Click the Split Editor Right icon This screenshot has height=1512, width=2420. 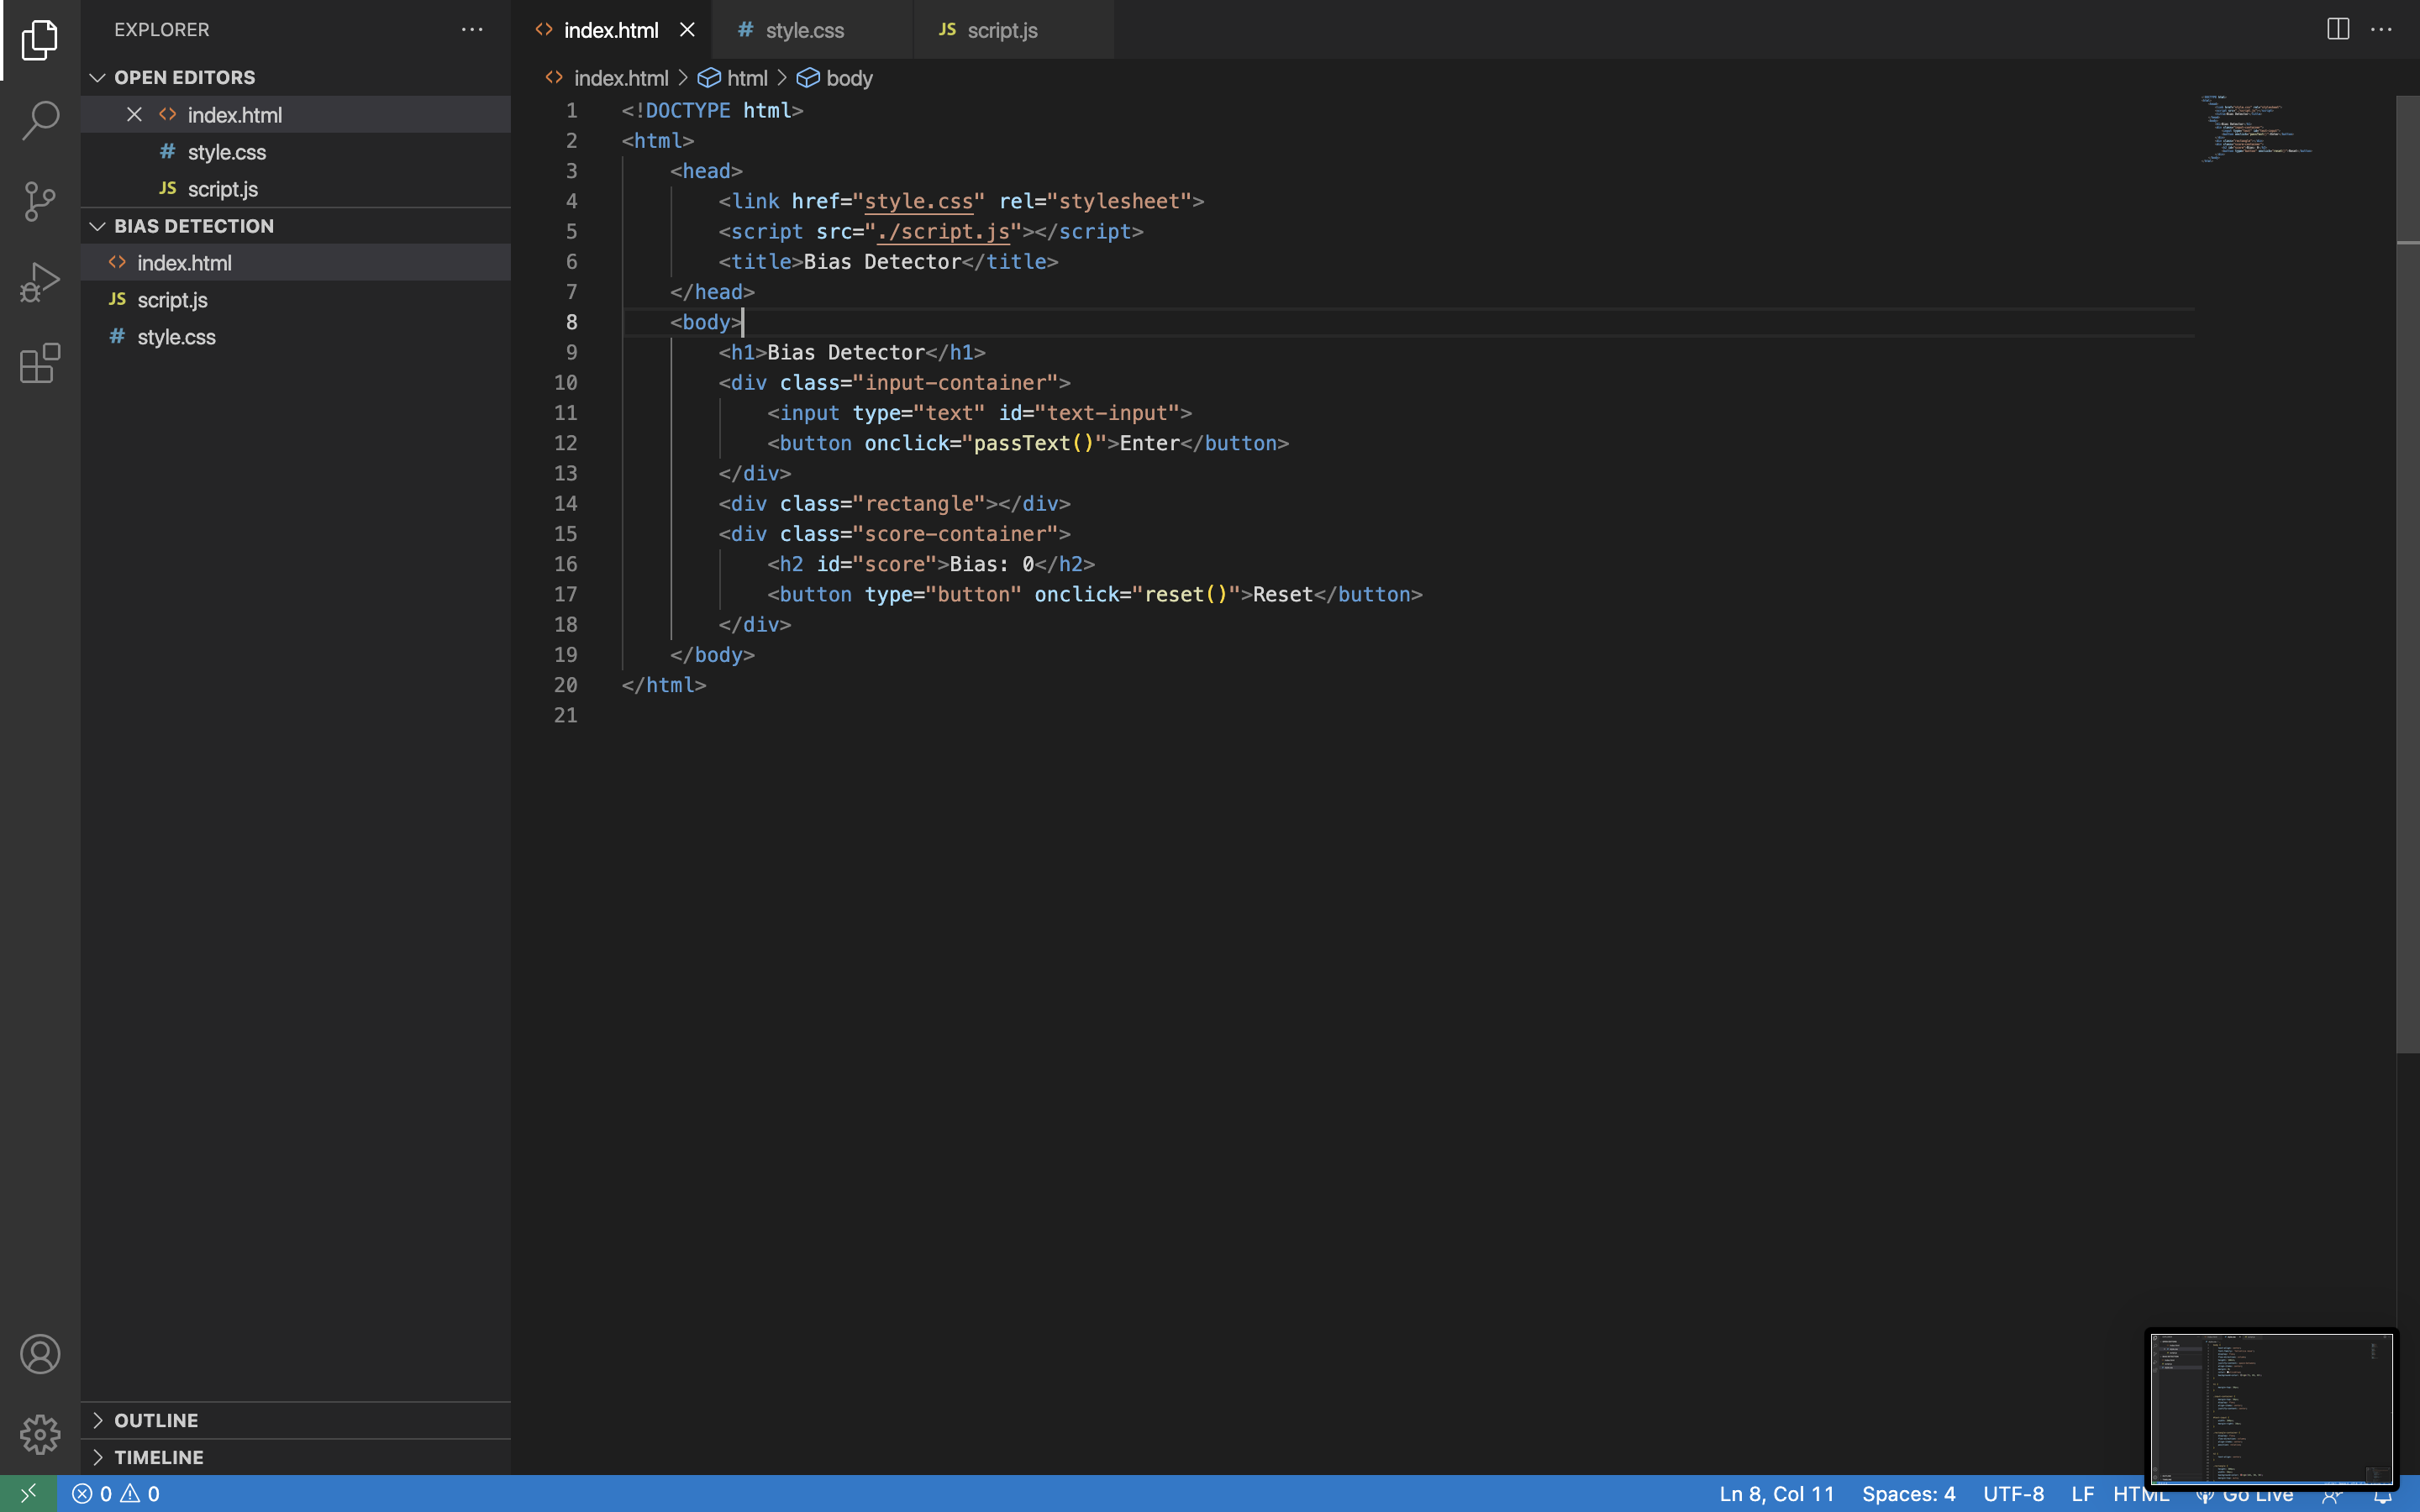(x=2337, y=29)
